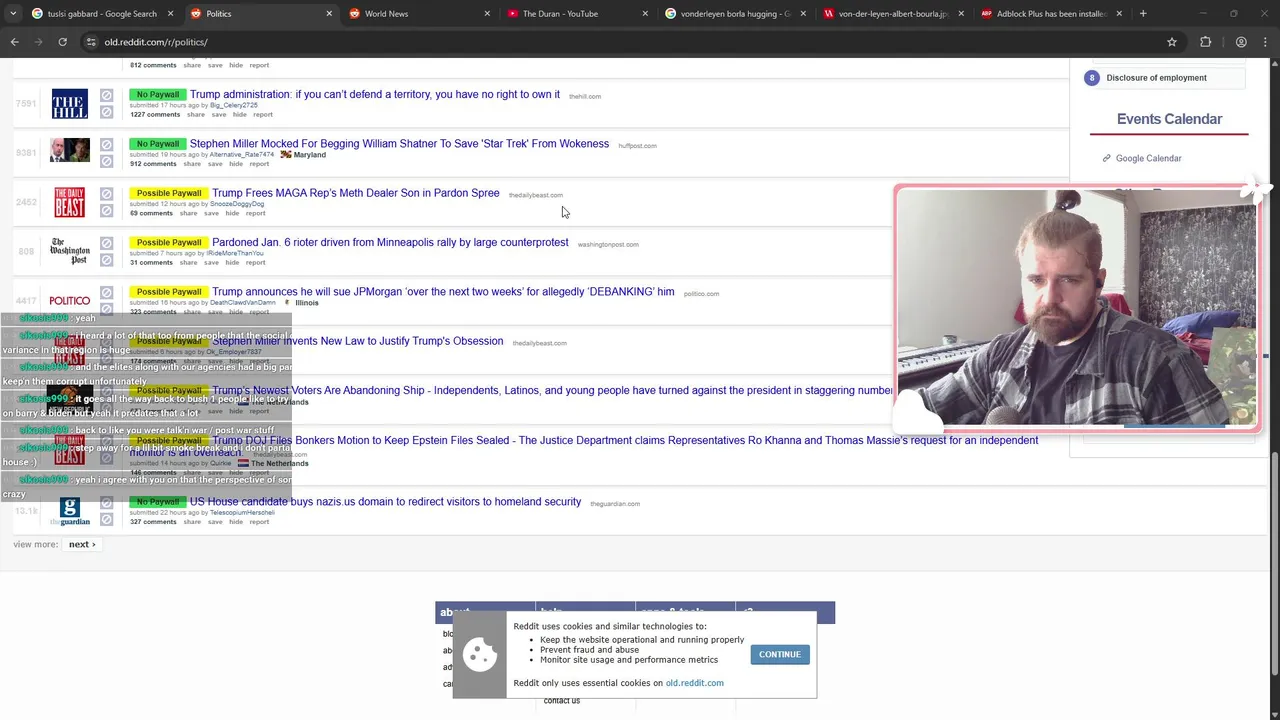
Task: Switch to the 'Adblock Plus has been installed' tab
Action: click(x=1050, y=14)
